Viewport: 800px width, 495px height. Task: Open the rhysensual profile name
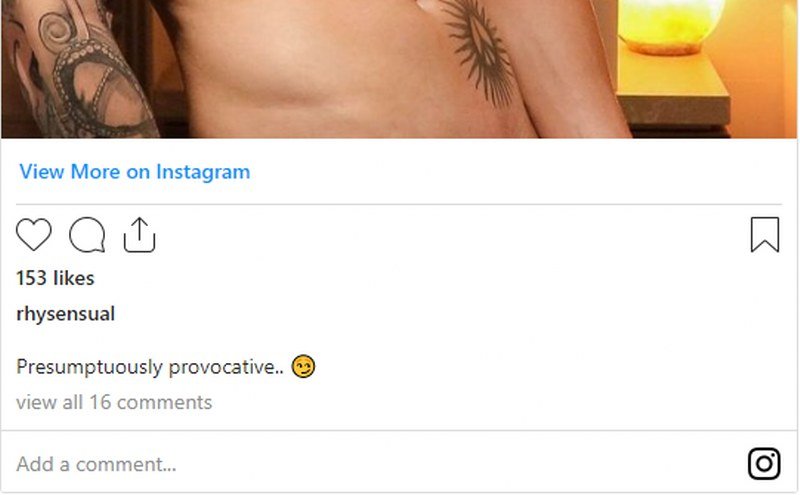click(65, 313)
